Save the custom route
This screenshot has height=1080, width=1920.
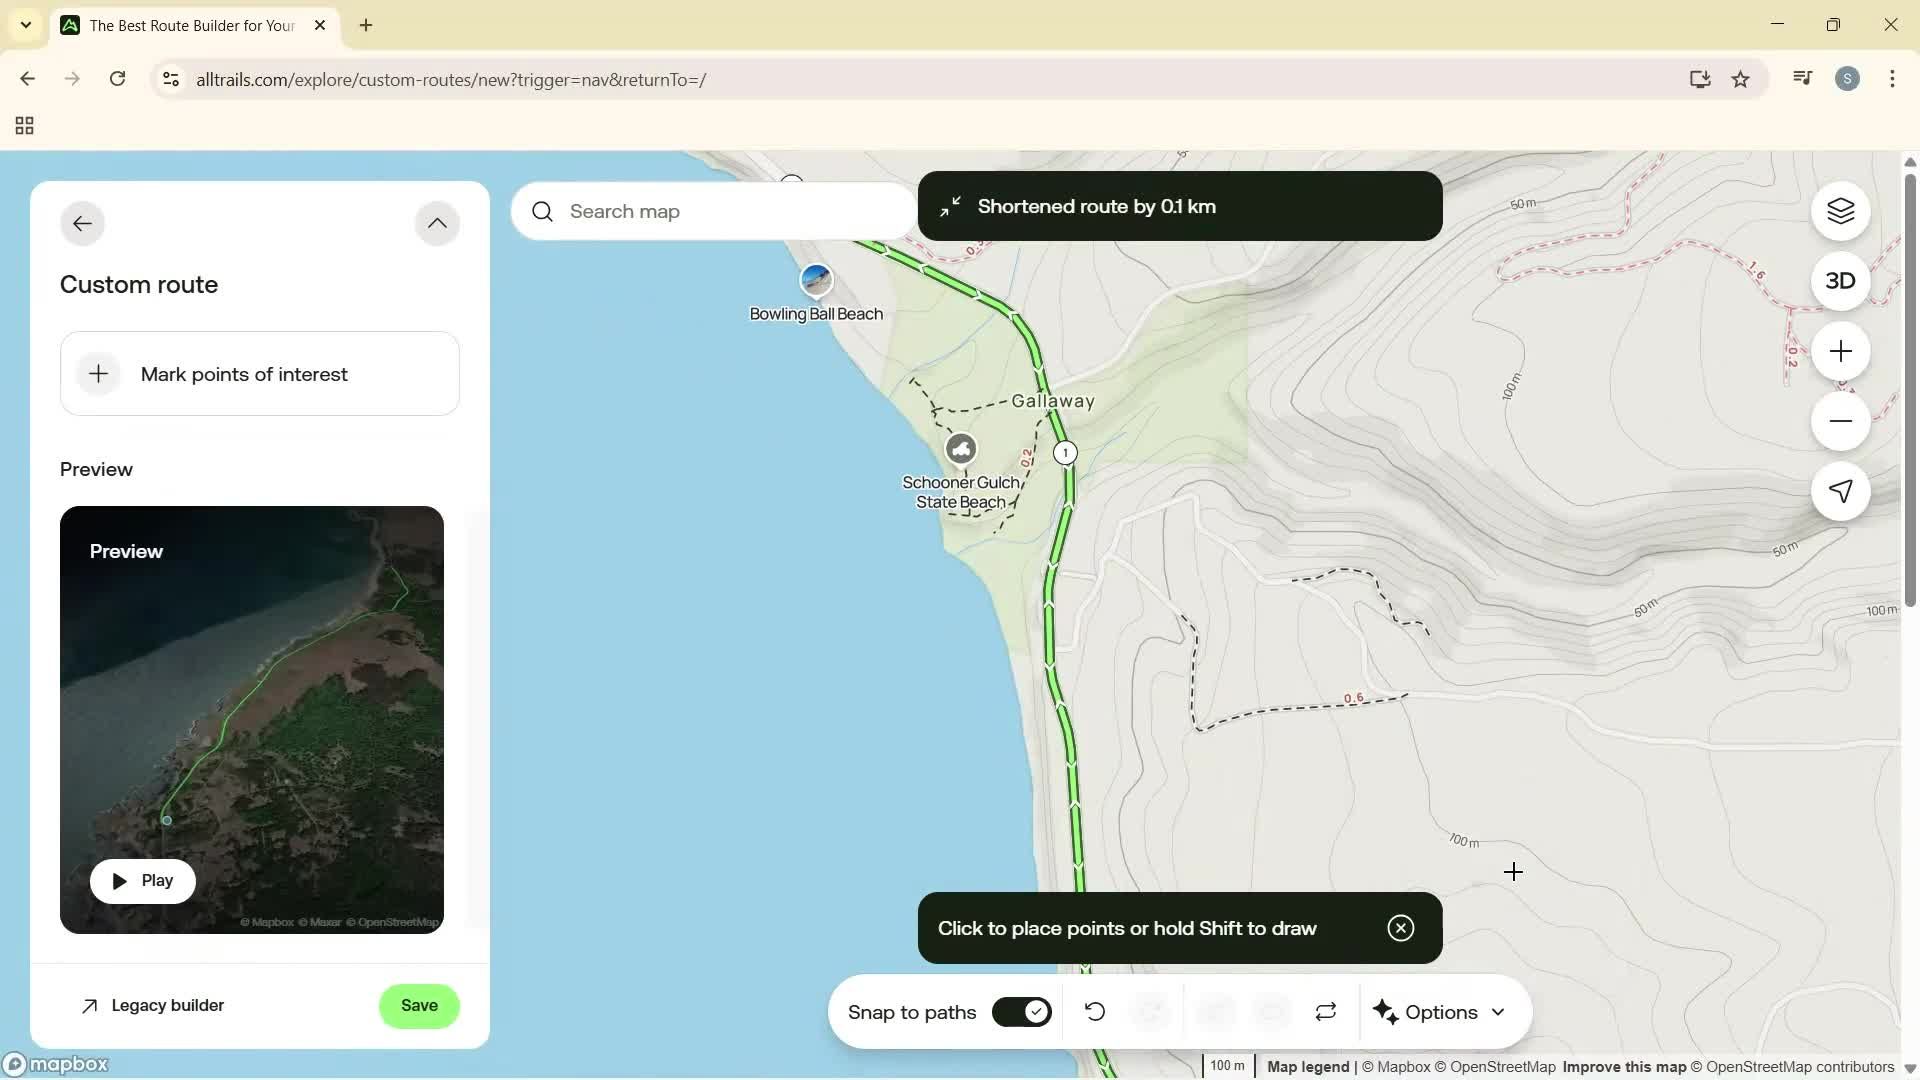click(x=419, y=1005)
